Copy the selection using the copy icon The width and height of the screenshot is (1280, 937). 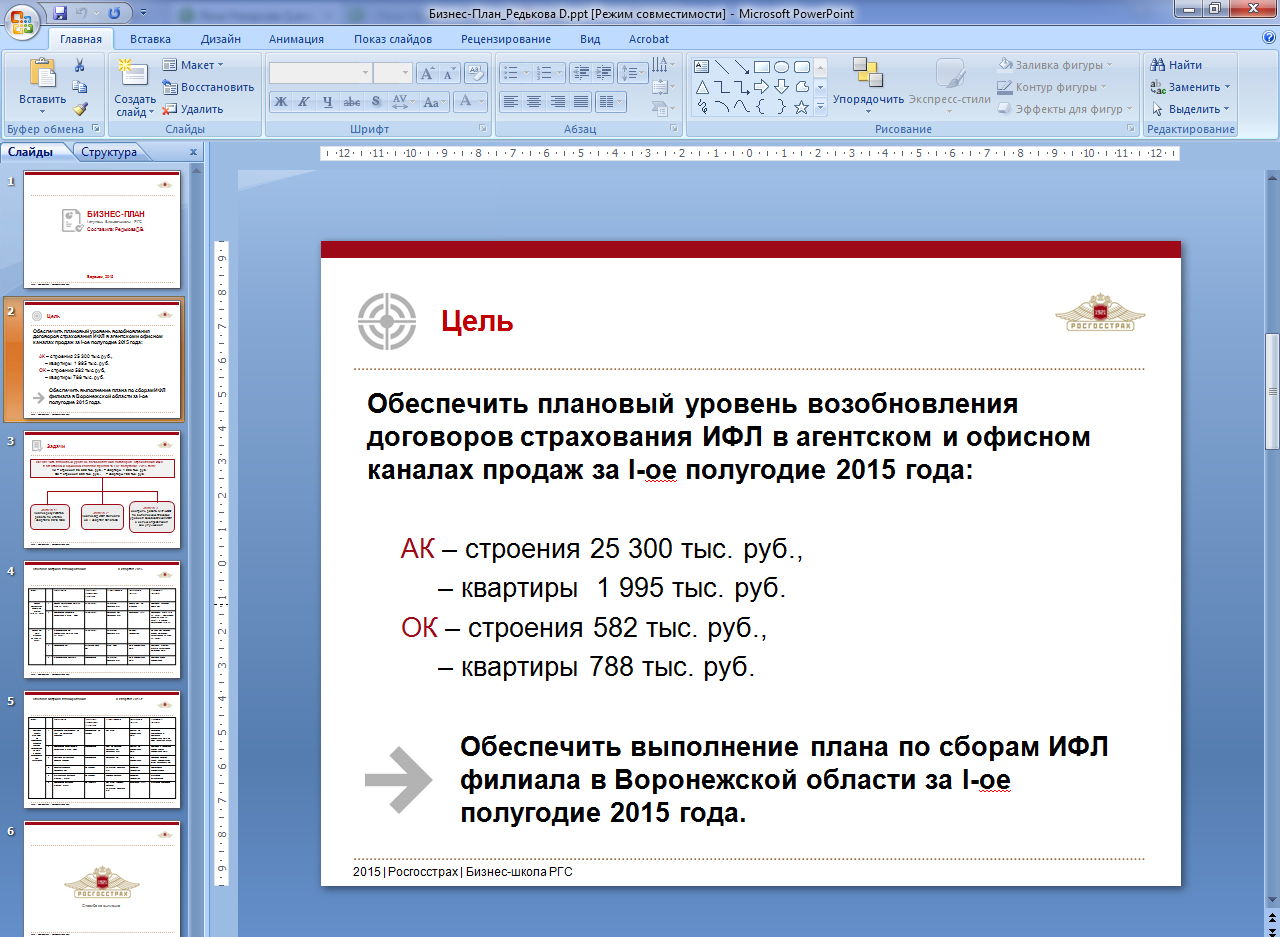(80, 87)
